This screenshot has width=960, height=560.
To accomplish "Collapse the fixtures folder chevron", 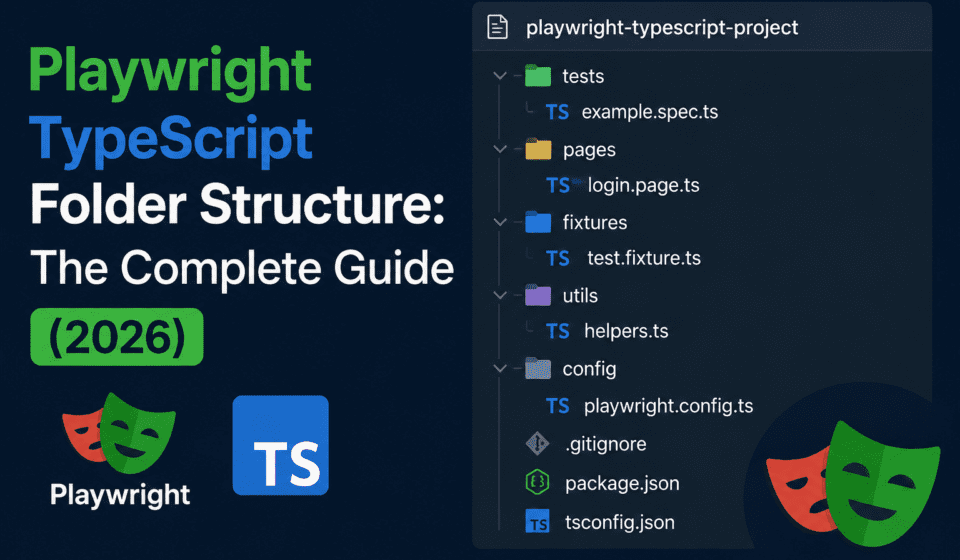I will 500,222.
